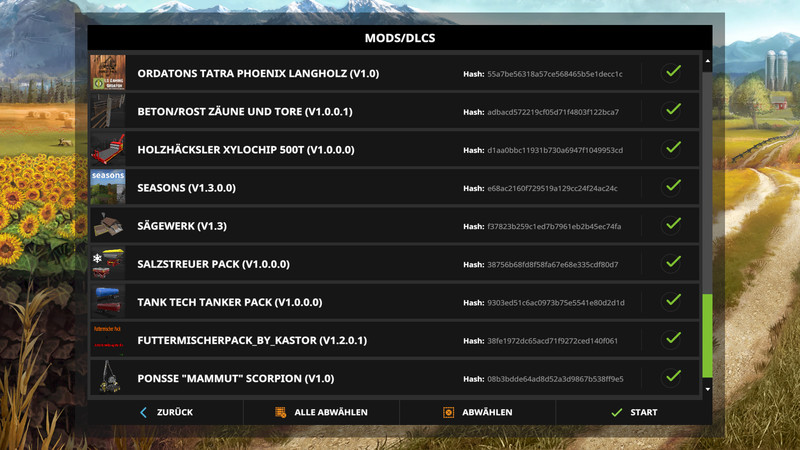Click the Abwählen button
Image resolution: width=800 pixels, height=450 pixels.
pyautogui.click(x=478, y=412)
